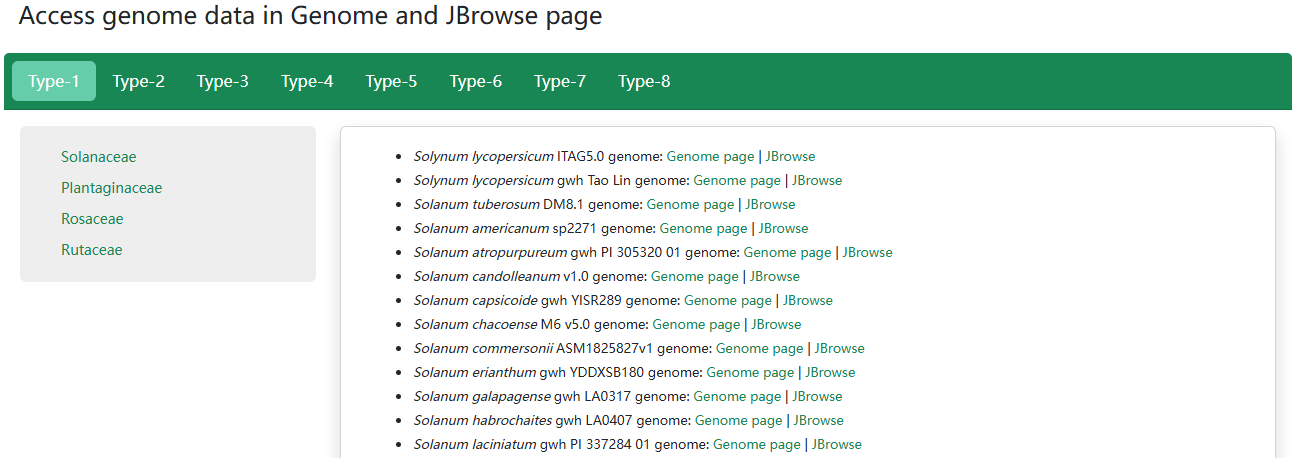
Task: View Genome page for Solanum atropurpureum
Action: tap(787, 252)
